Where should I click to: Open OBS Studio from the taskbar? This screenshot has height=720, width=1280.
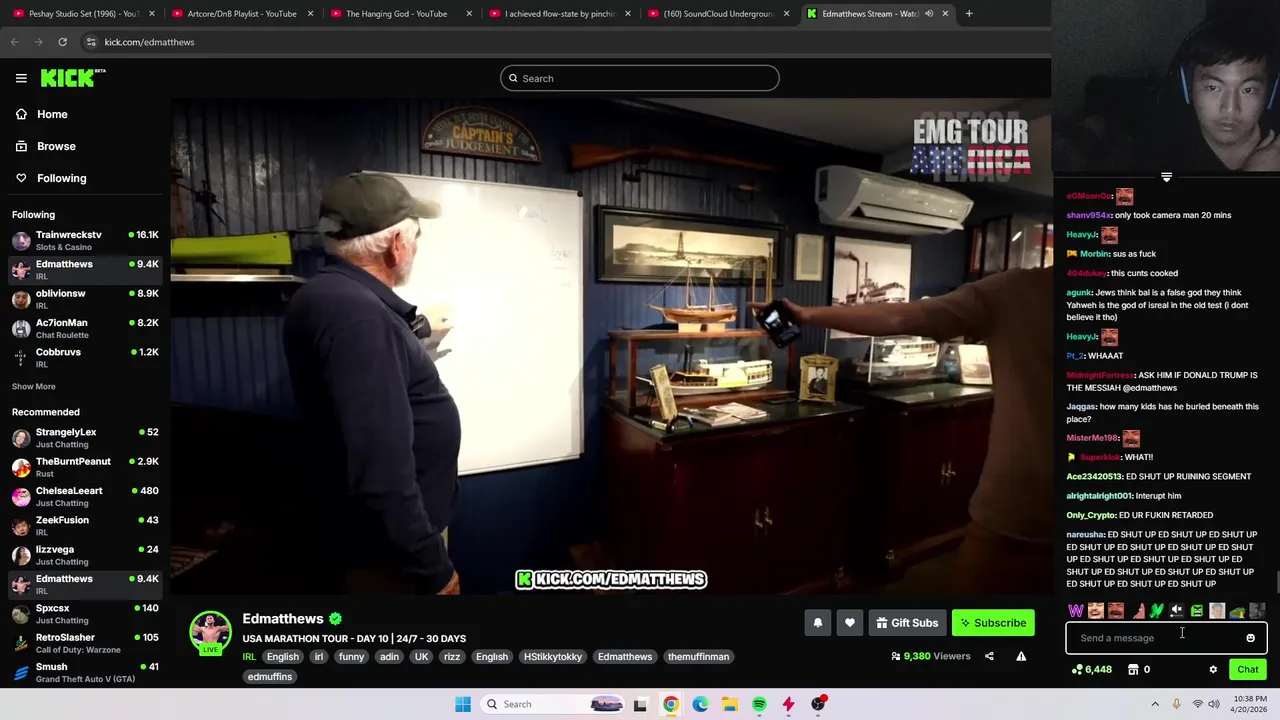(818, 704)
